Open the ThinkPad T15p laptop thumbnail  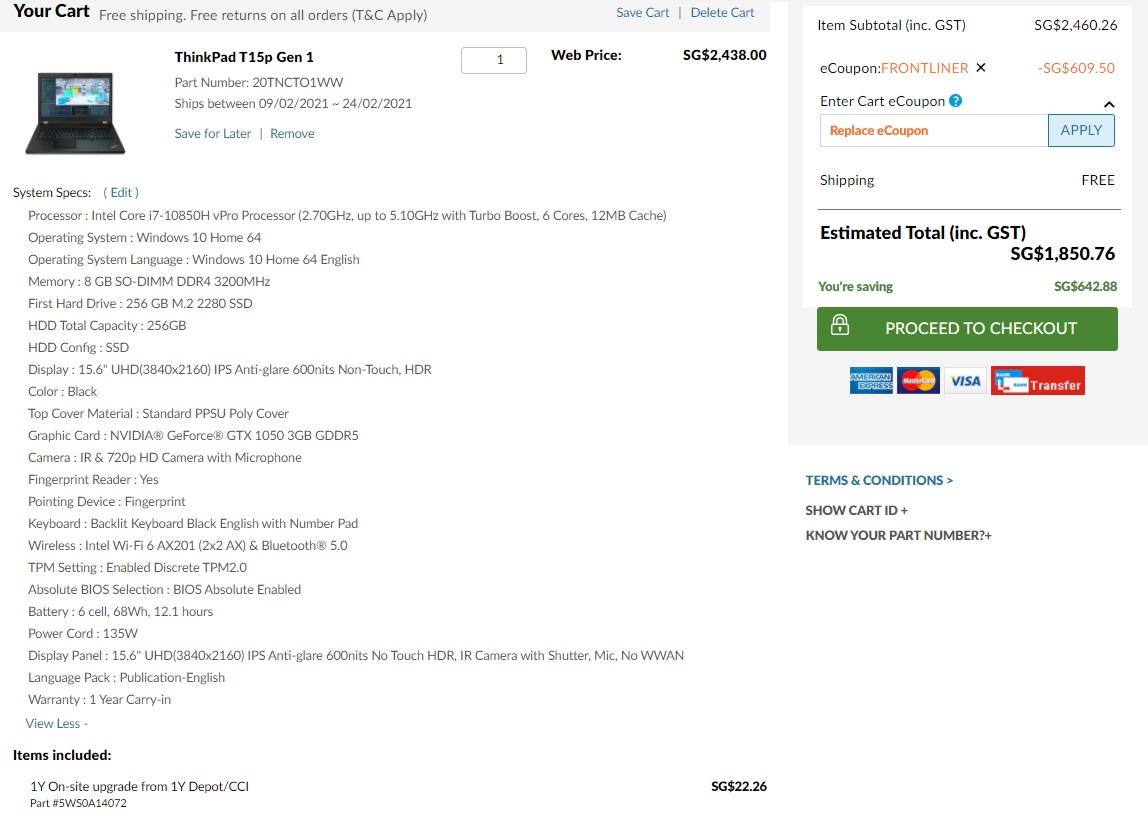tap(75, 112)
